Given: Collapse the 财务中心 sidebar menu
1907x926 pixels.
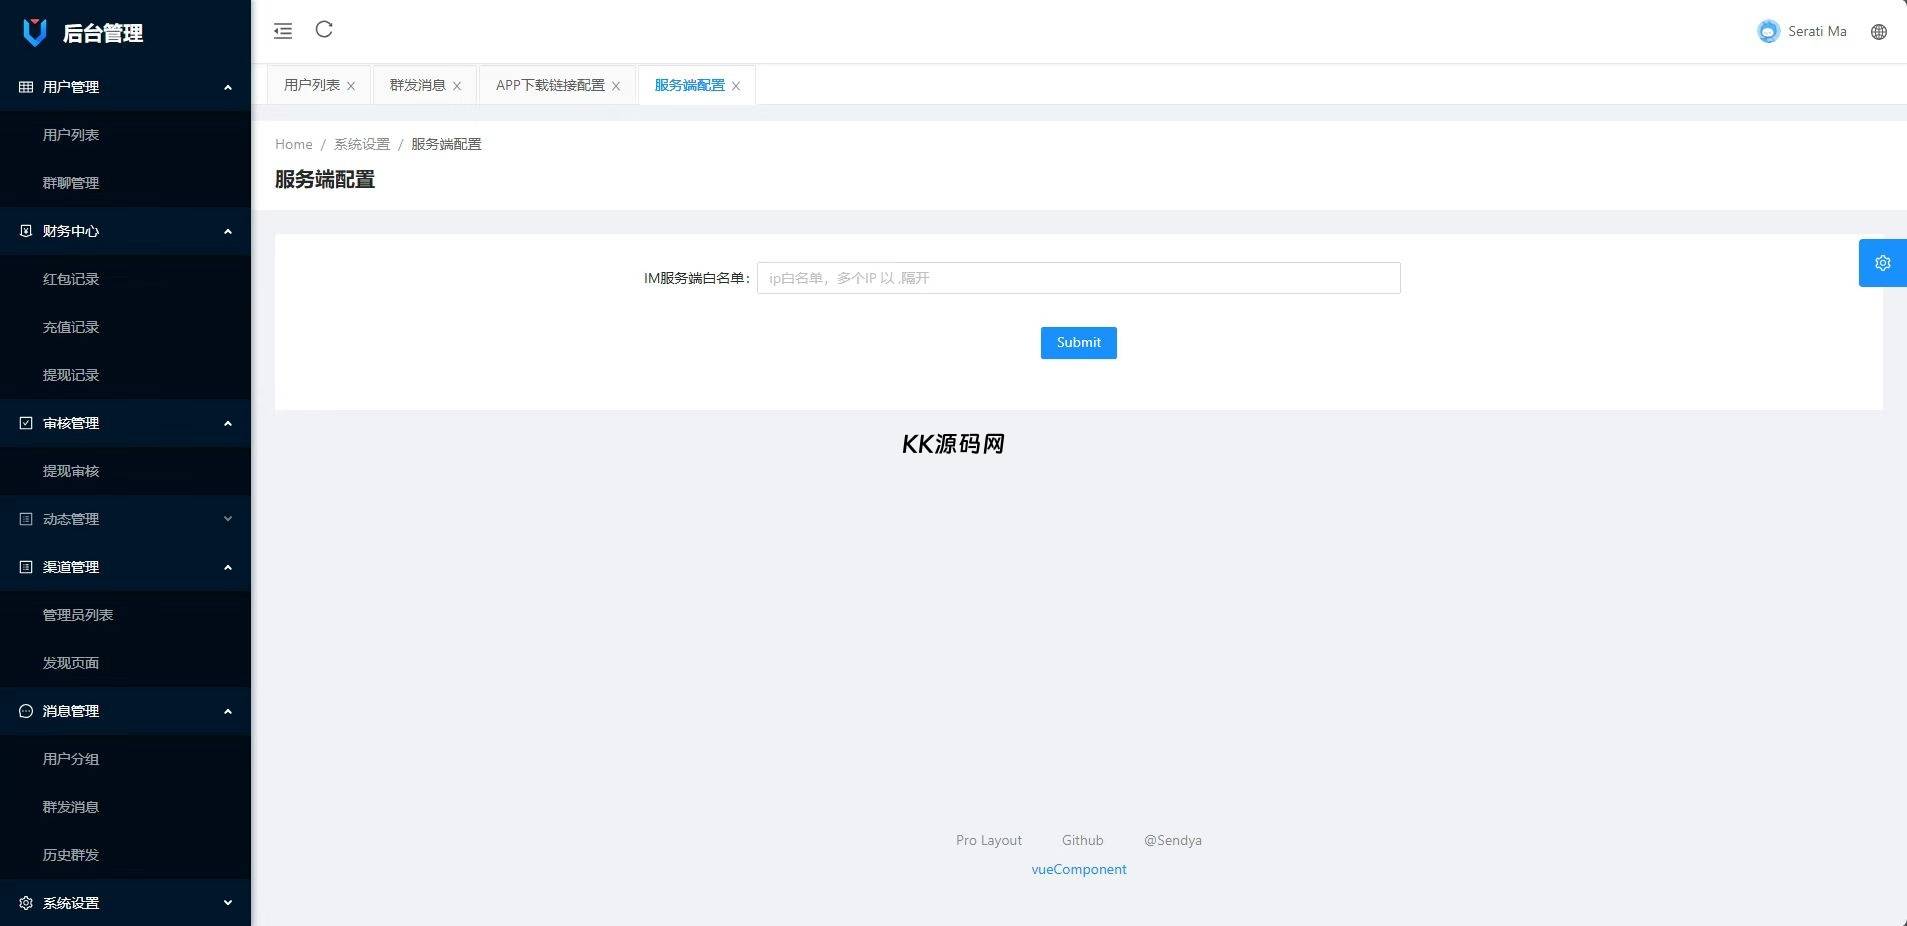Looking at the screenshot, I should coord(125,231).
